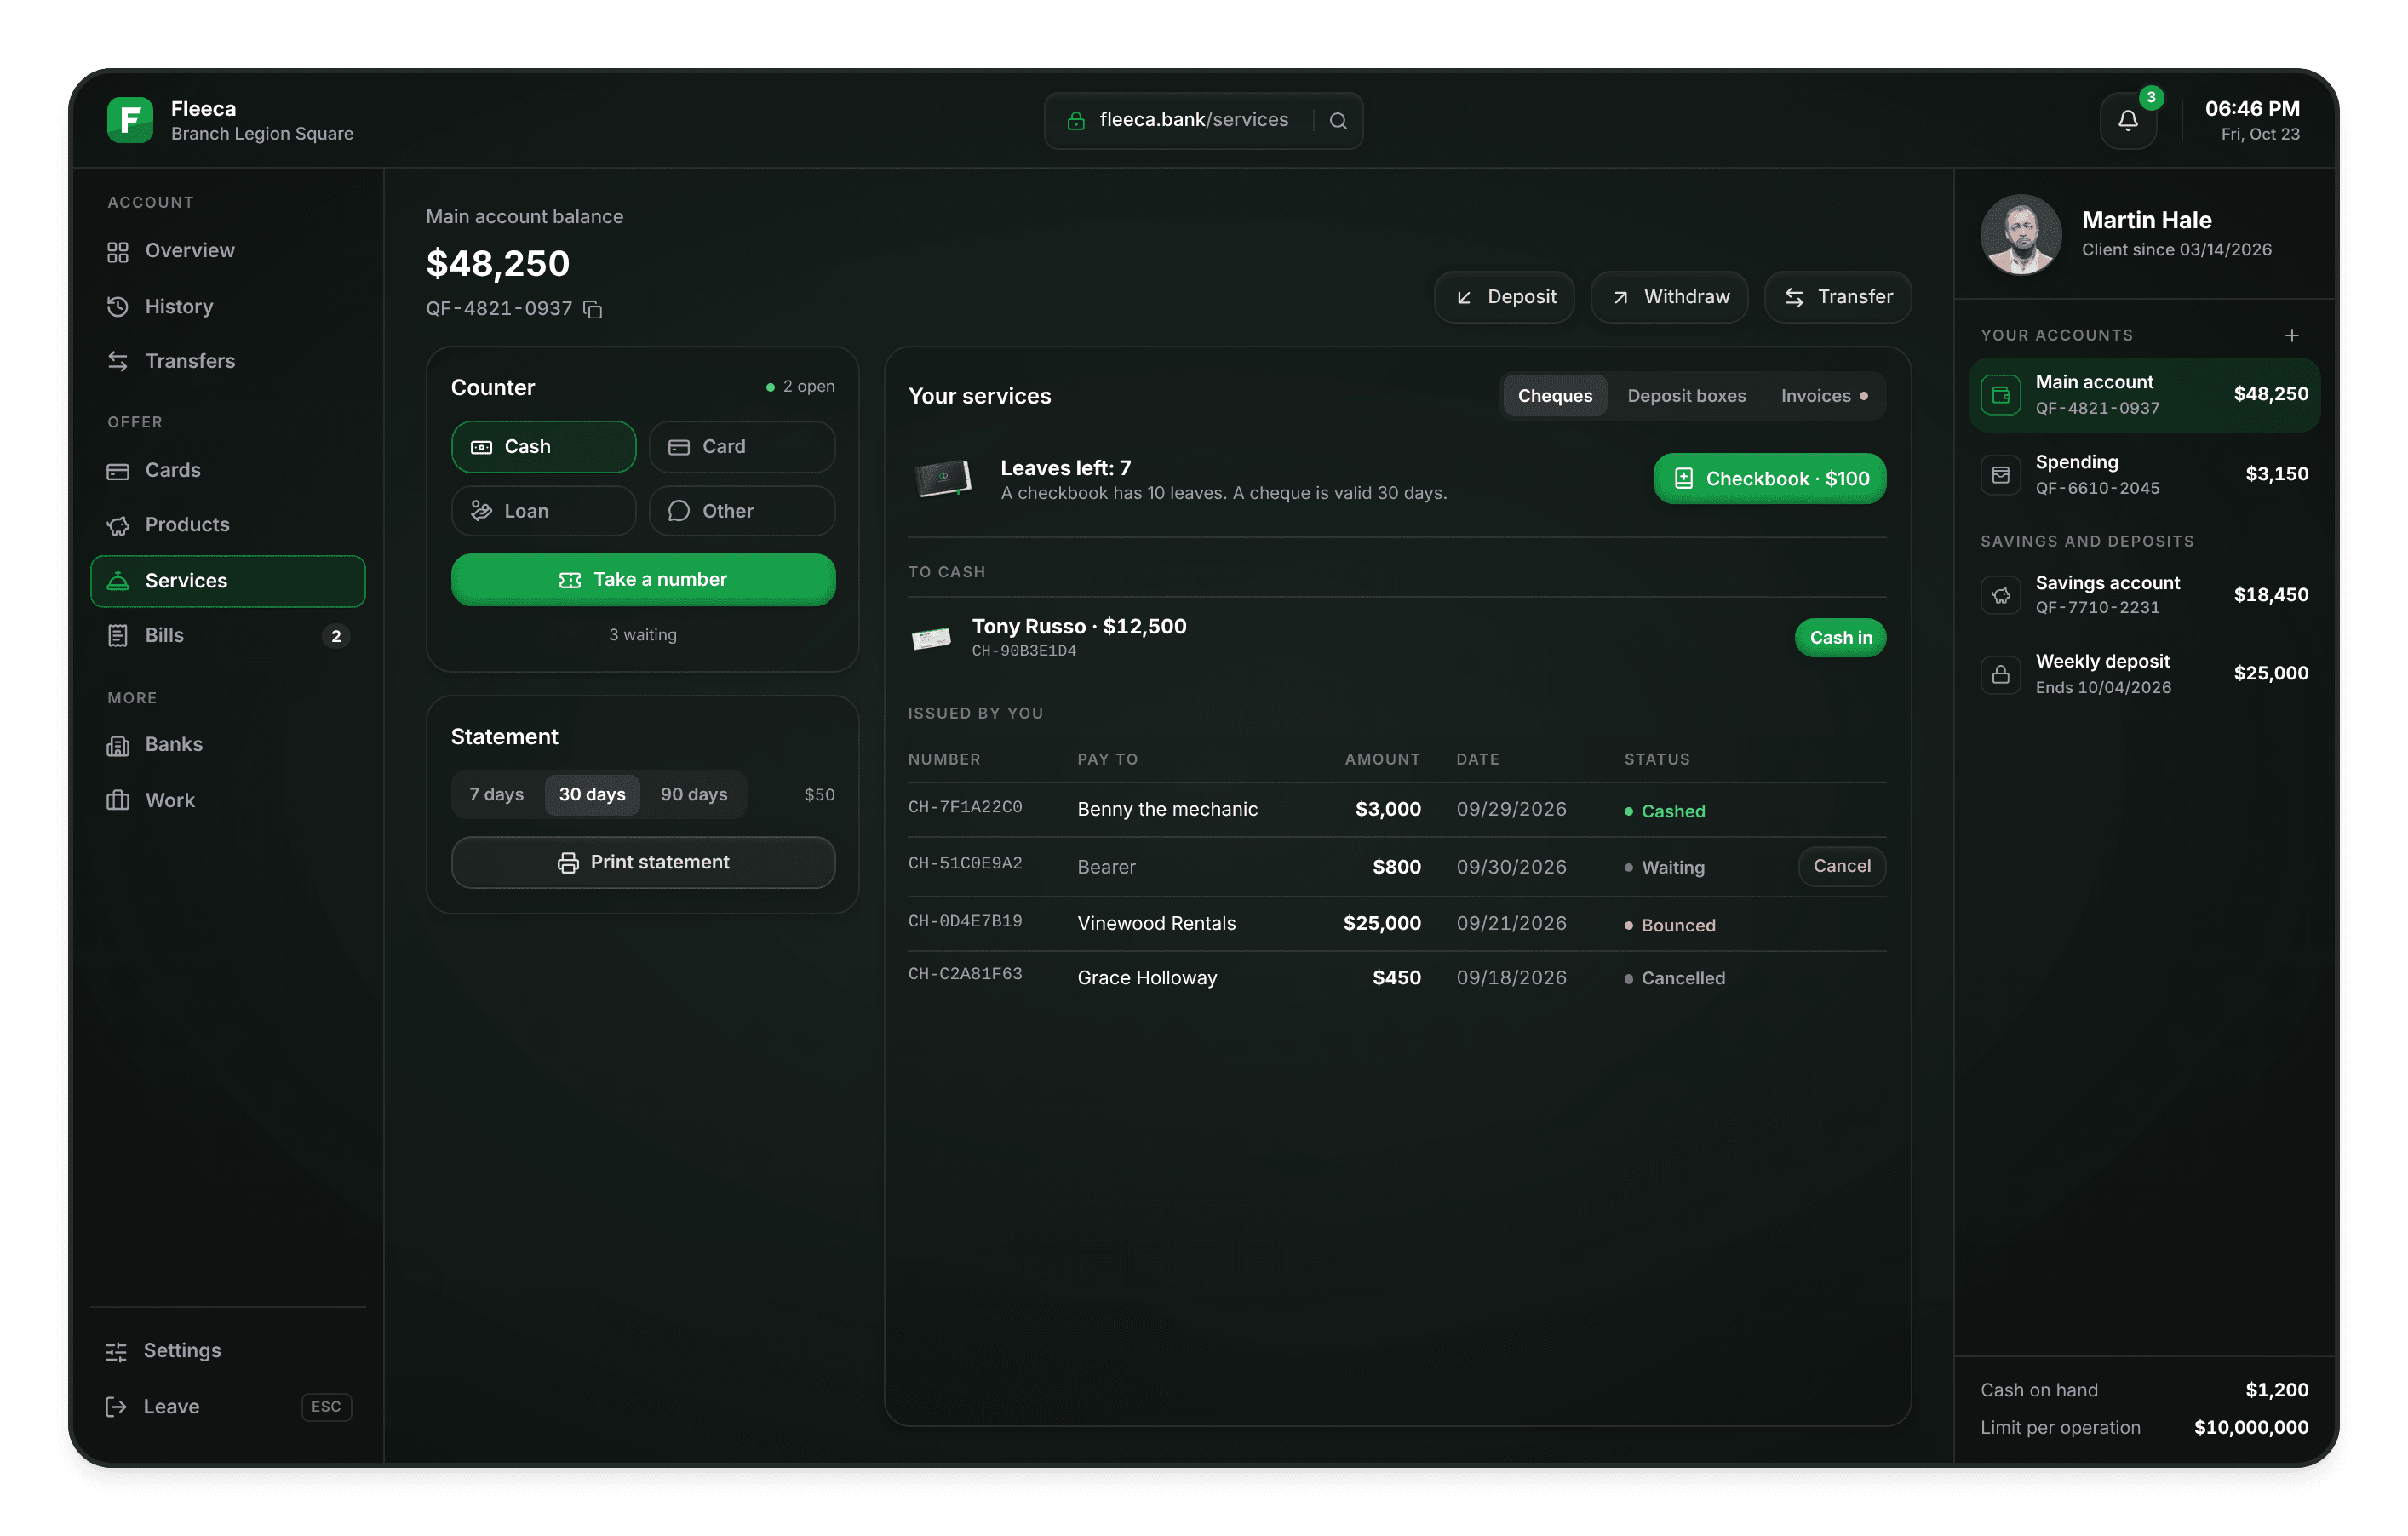Switch to the Invoices tab

1824,396
